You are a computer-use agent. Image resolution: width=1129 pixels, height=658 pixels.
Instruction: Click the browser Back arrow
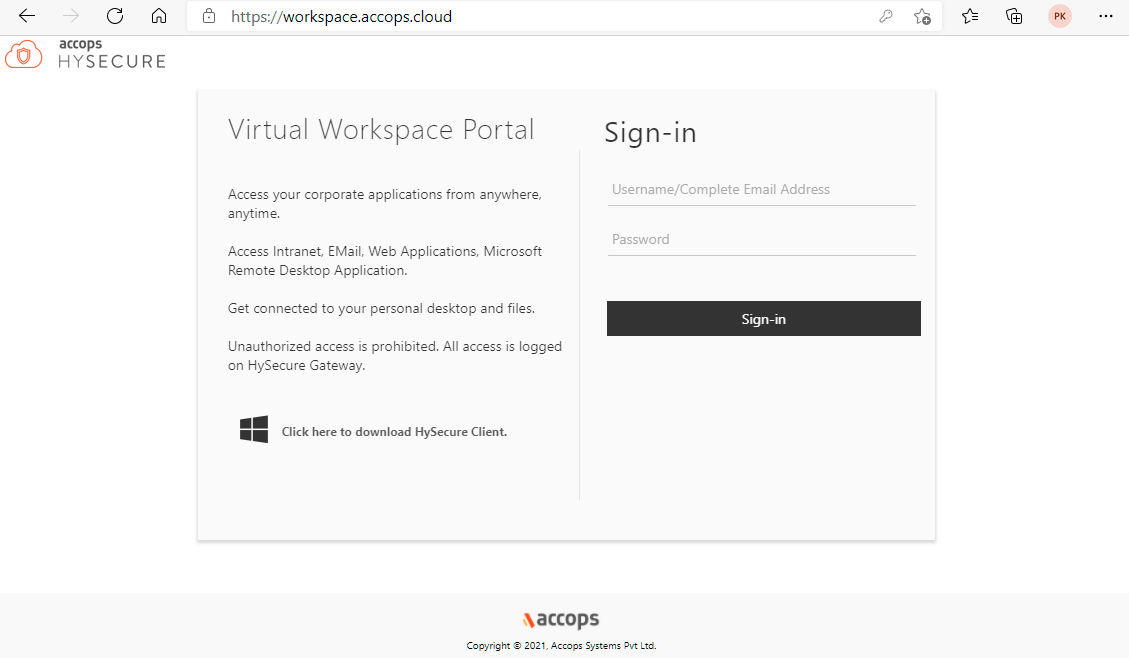click(x=27, y=16)
